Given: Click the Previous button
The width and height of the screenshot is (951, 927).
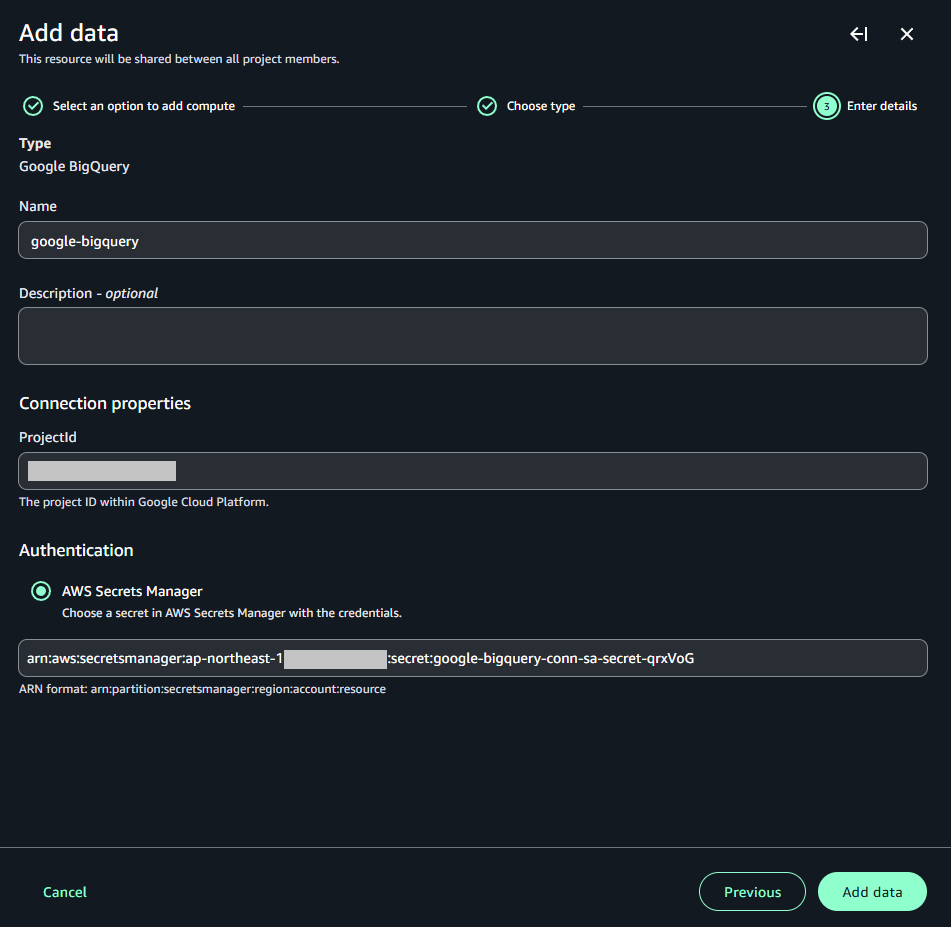Looking at the screenshot, I should tap(752, 892).
